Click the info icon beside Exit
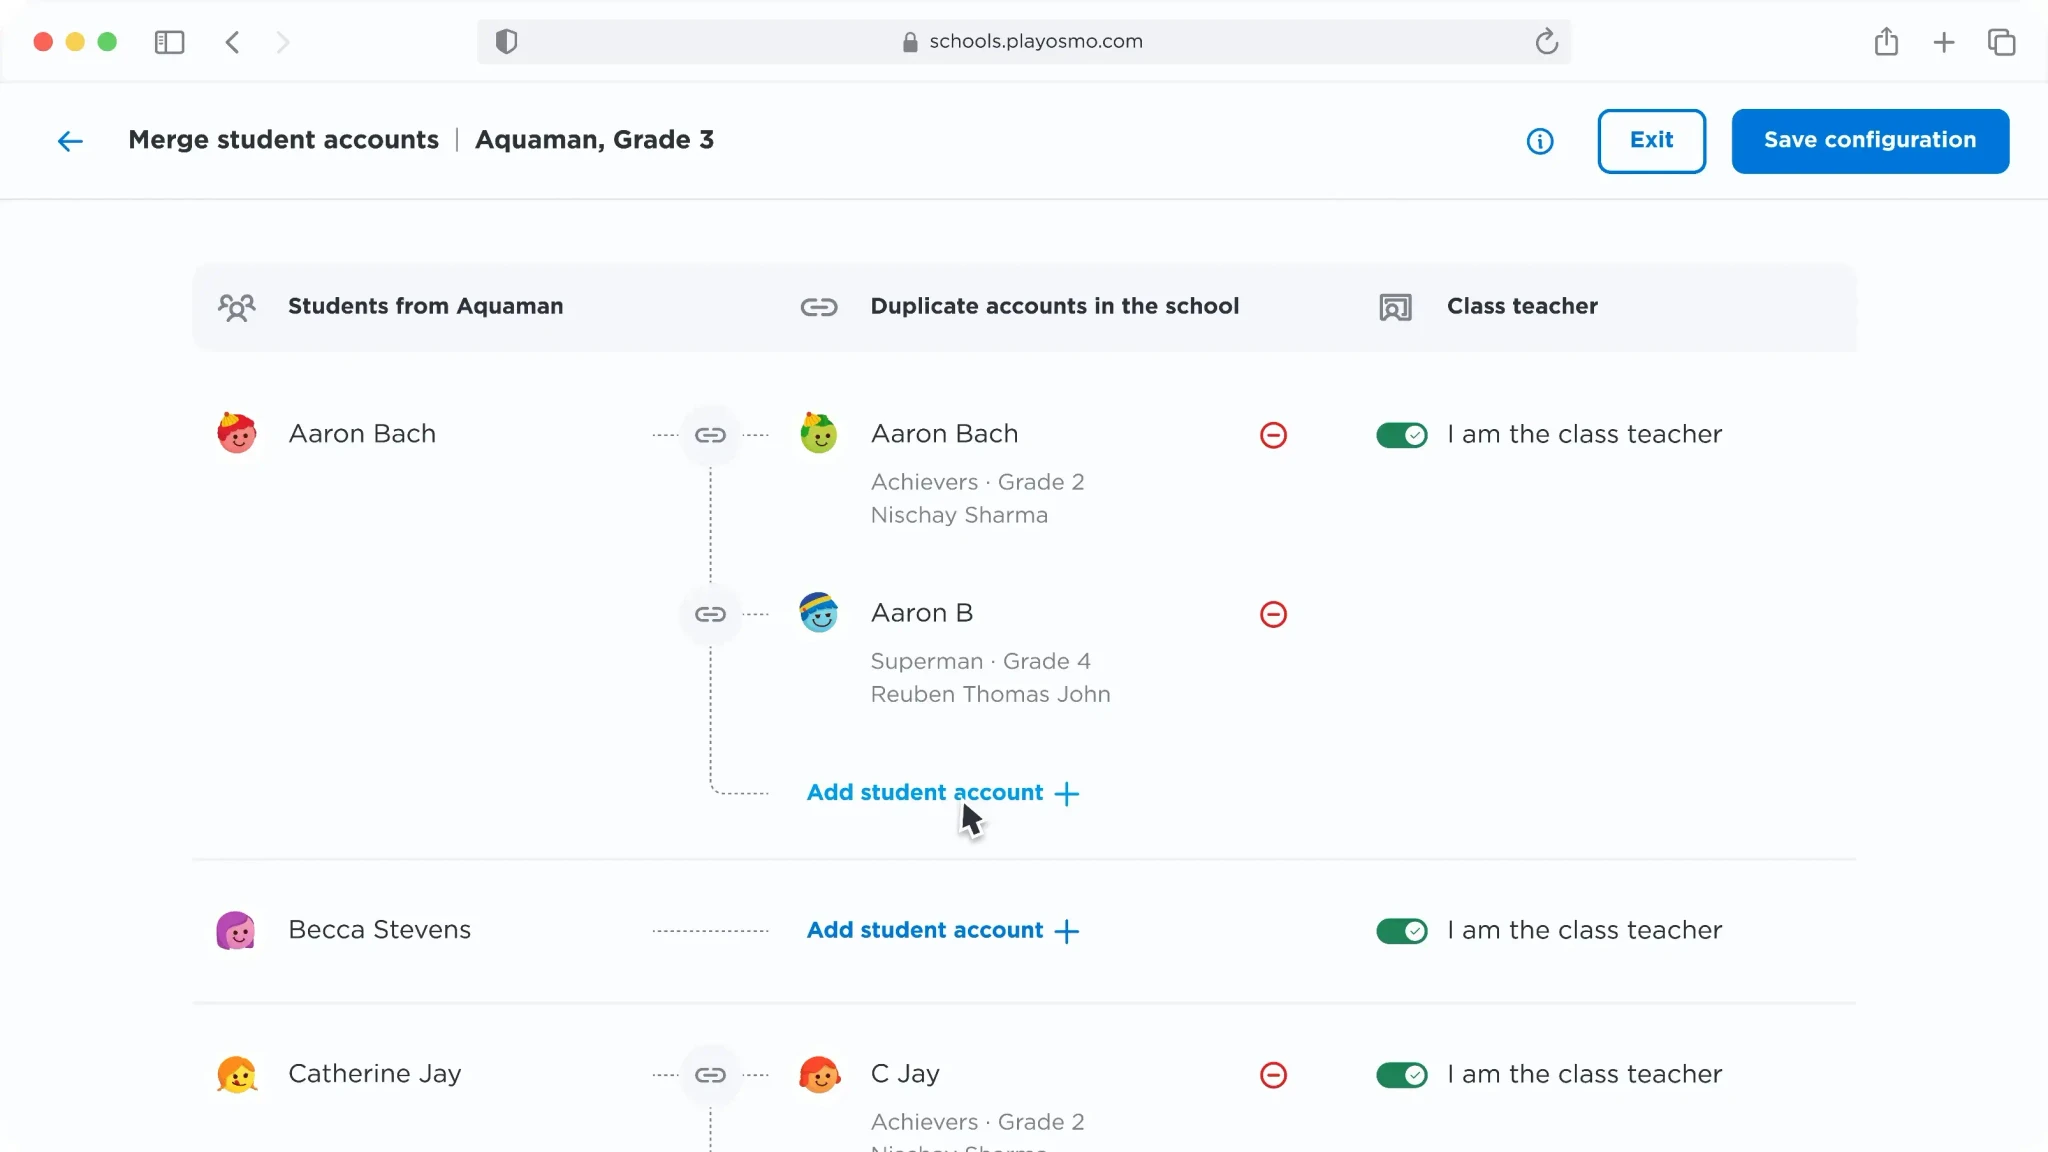The image size is (2048, 1152). (1540, 141)
